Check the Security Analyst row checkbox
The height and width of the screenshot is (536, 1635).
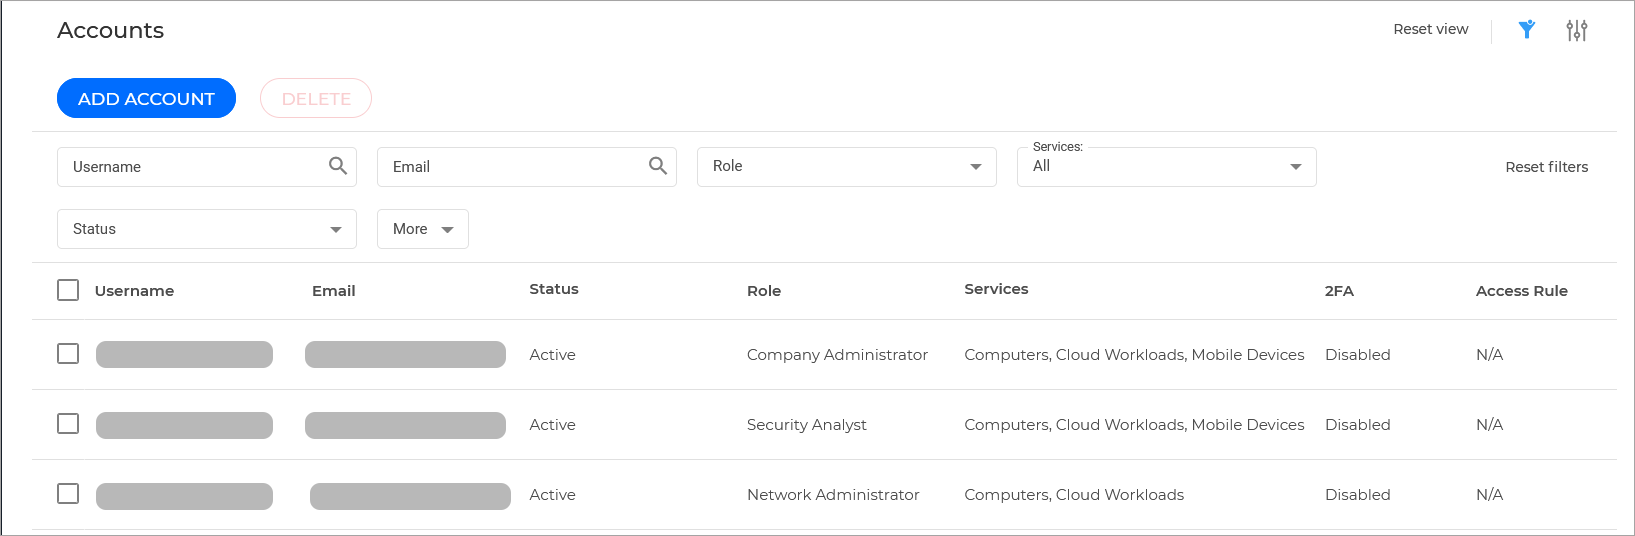pyautogui.click(x=68, y=424)
